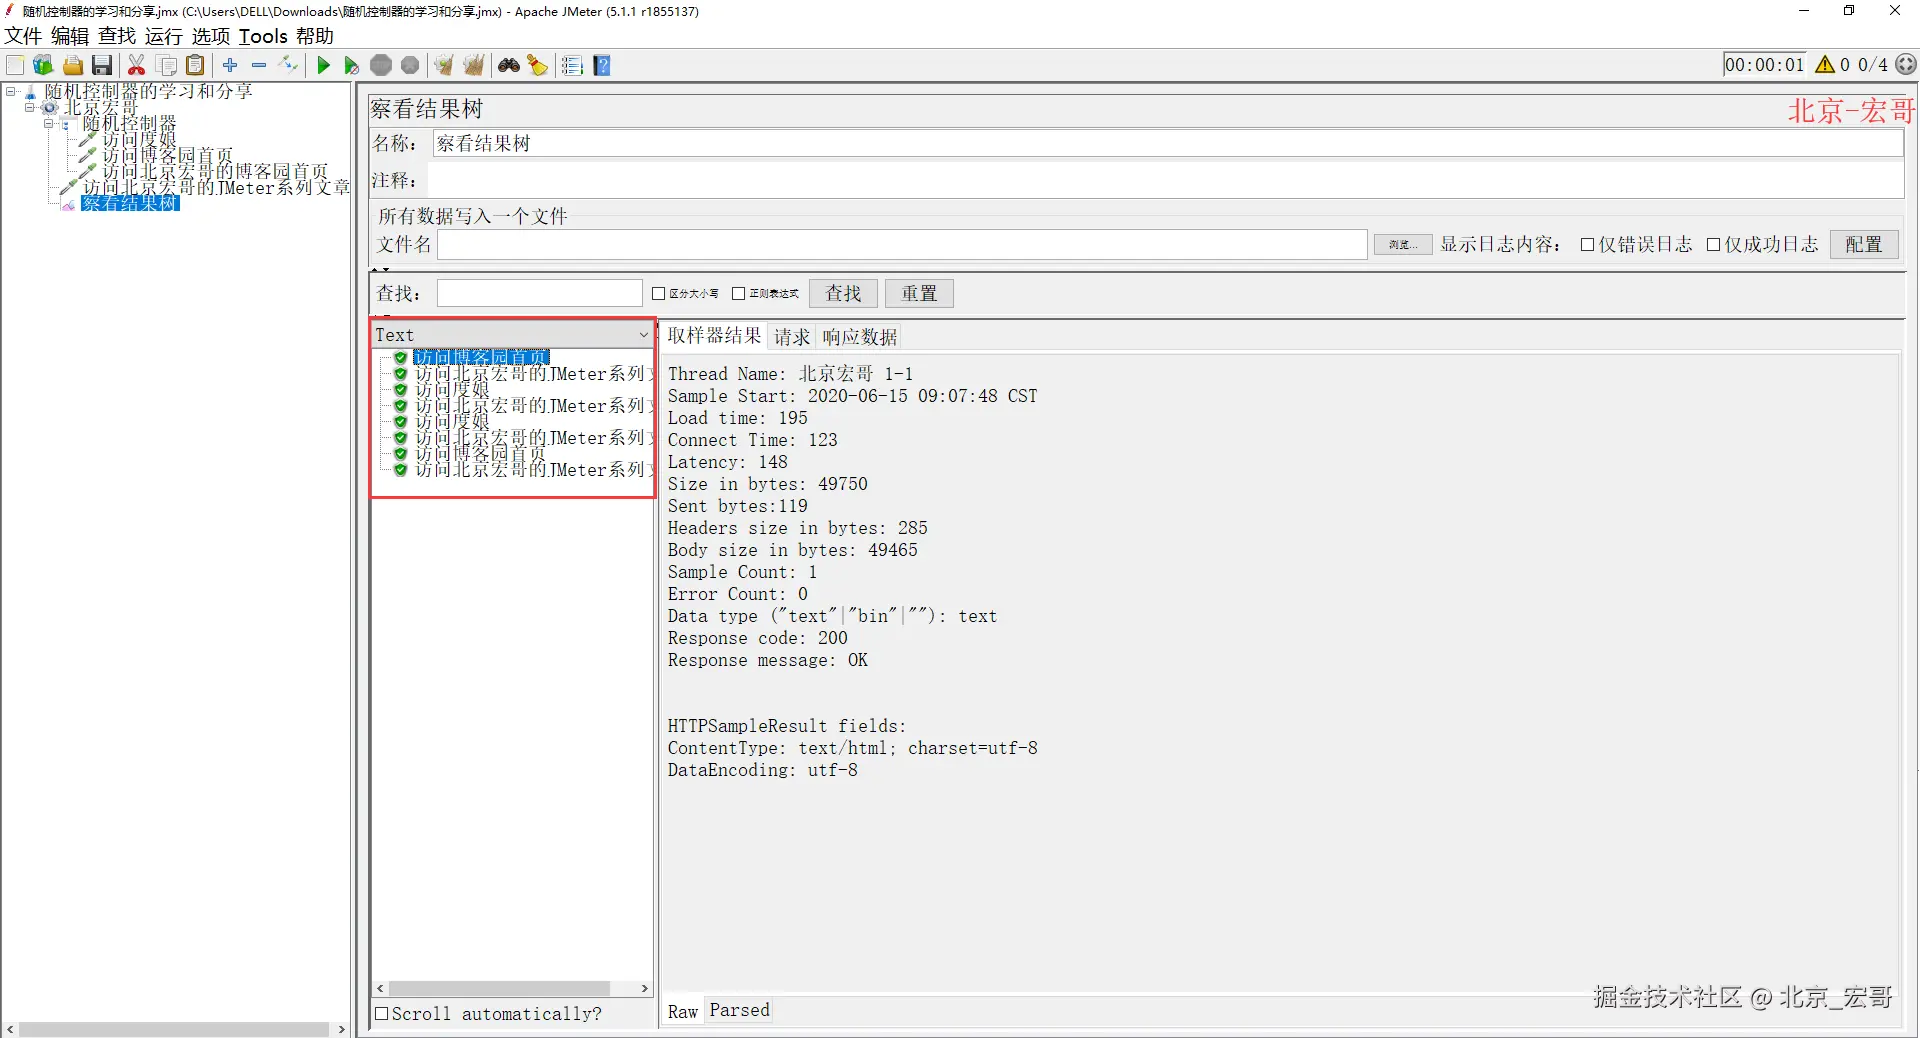Switch to 响应数据 tab
The height and width of the screenshot is (1038, 1920).
coord(860,337)
